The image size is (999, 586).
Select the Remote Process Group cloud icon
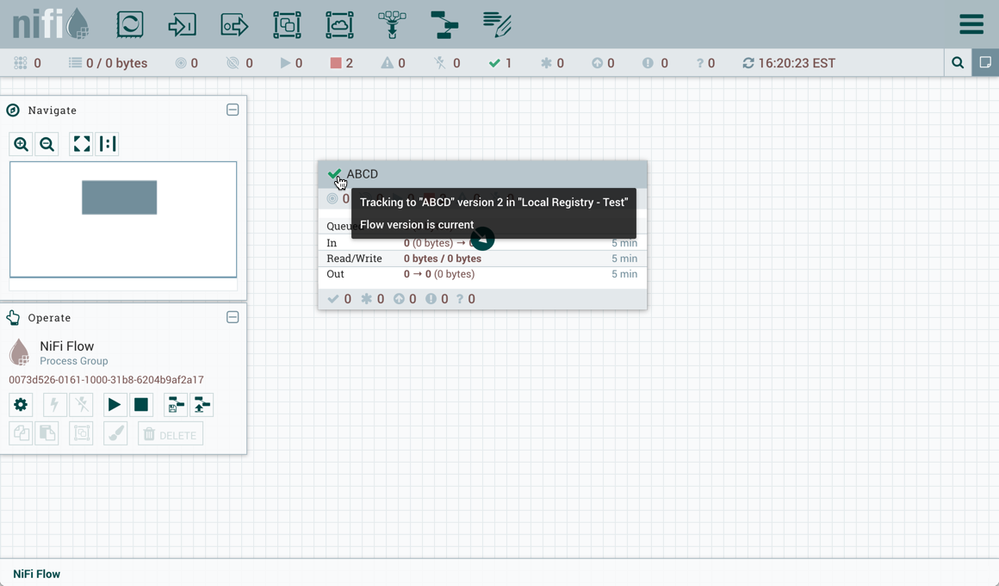click(339, 24)
